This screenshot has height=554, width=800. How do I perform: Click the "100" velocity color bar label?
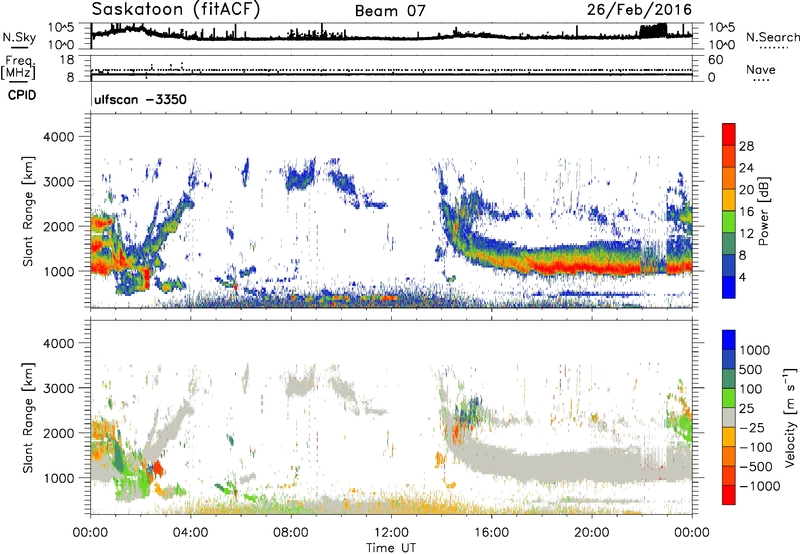point(751,389)
